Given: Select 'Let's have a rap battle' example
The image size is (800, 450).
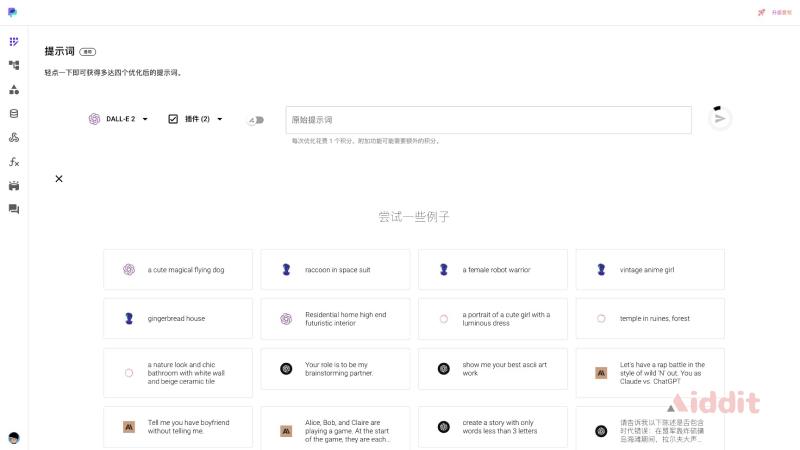Looking at the screenshot, I should [x=650, y=373].
